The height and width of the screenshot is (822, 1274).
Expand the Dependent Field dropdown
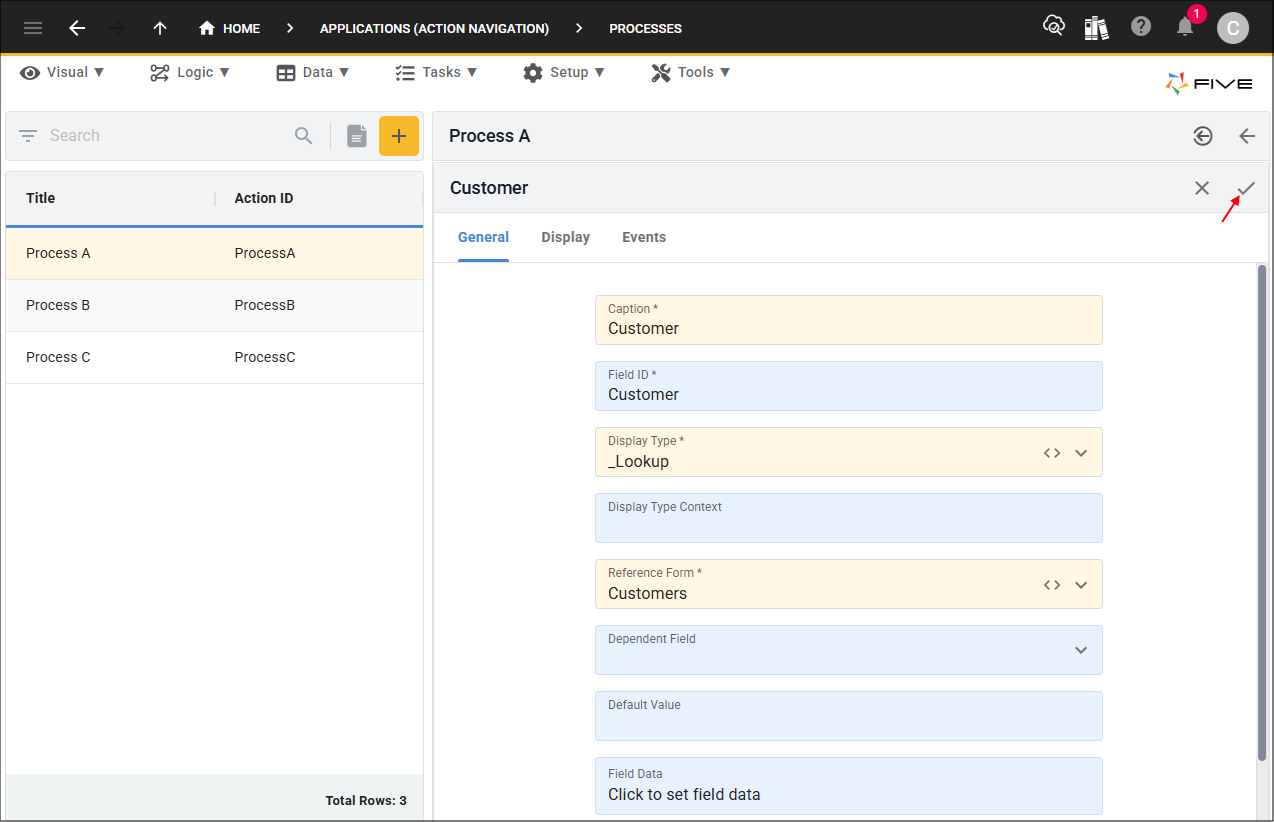click(1081, 650)
